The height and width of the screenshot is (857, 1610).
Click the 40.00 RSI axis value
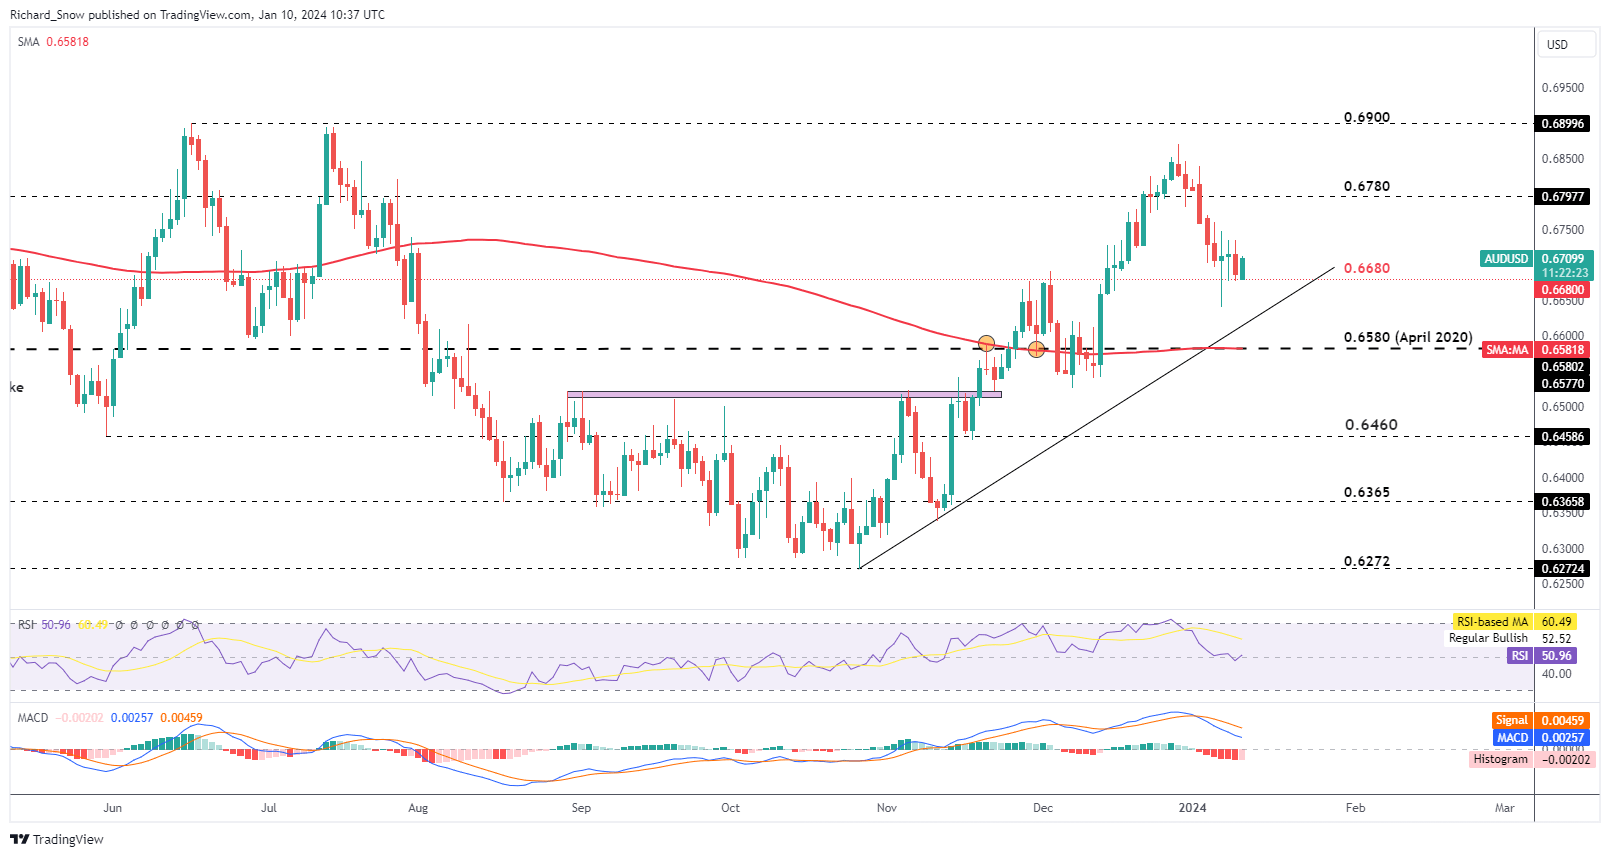1556,674
